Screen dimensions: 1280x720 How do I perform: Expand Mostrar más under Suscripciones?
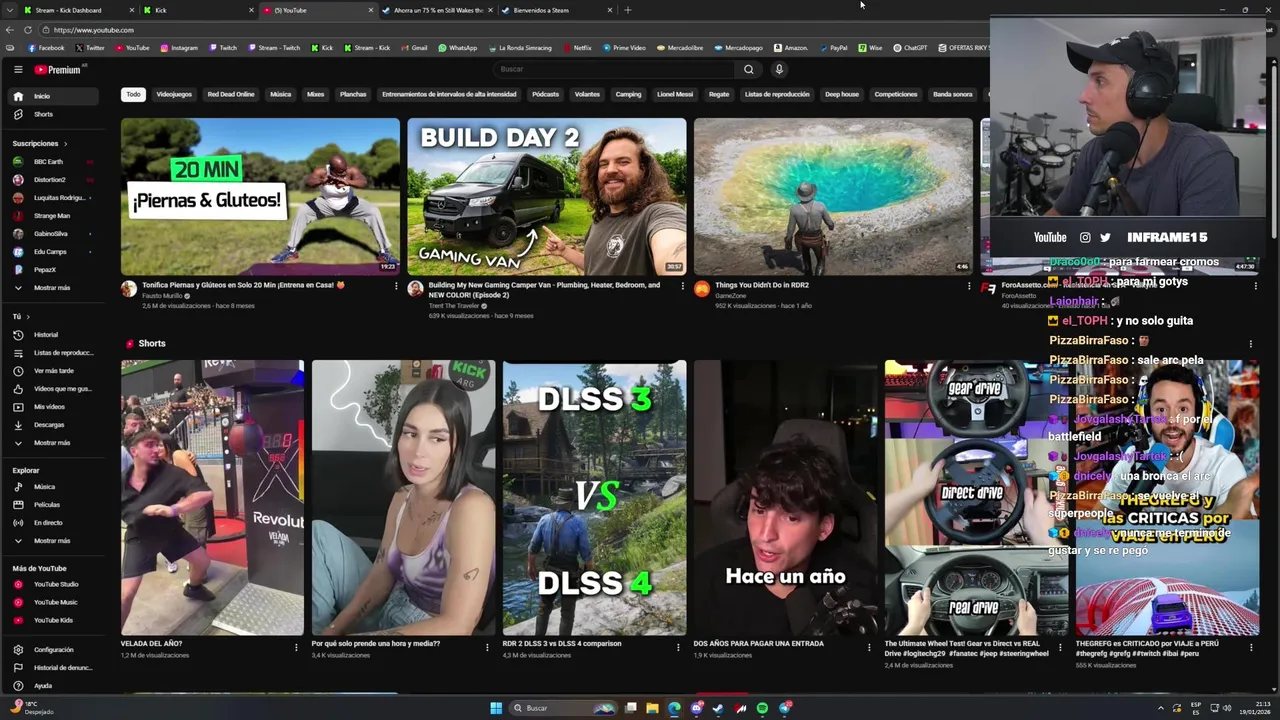tap(55, 287)
